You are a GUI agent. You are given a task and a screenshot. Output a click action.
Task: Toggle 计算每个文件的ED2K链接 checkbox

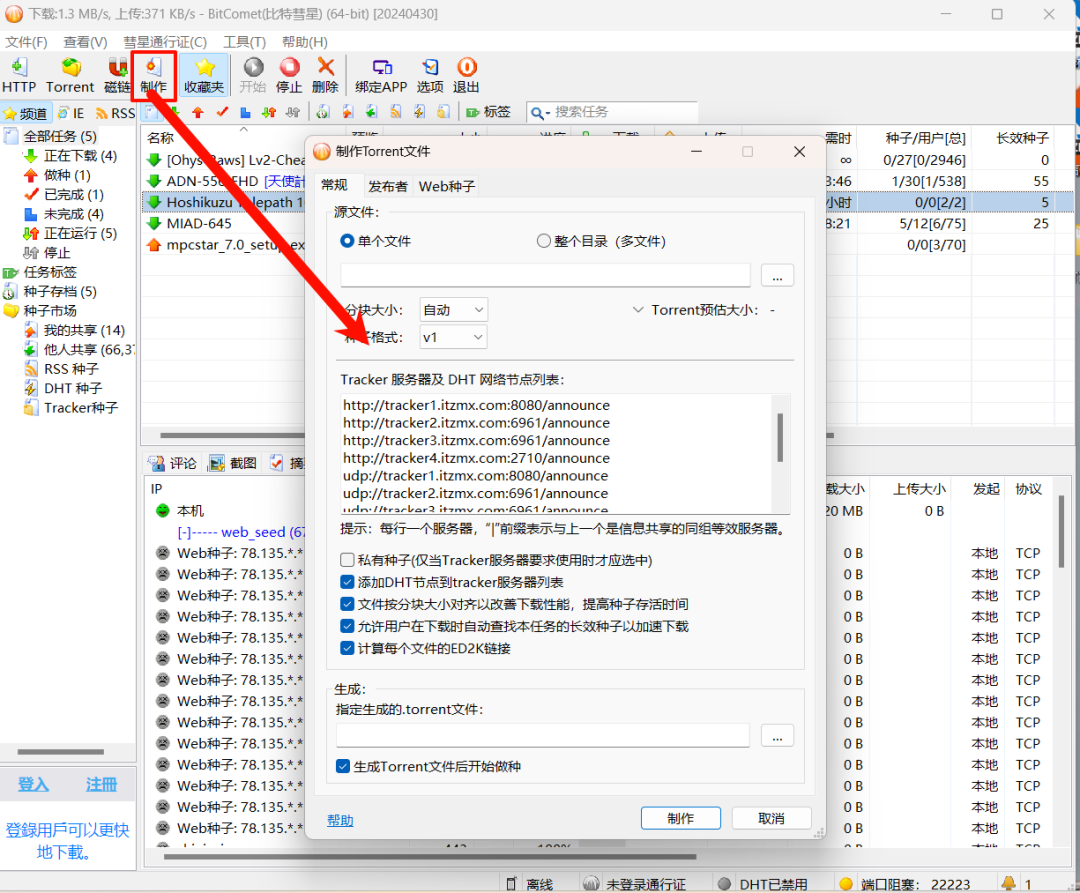348,648
